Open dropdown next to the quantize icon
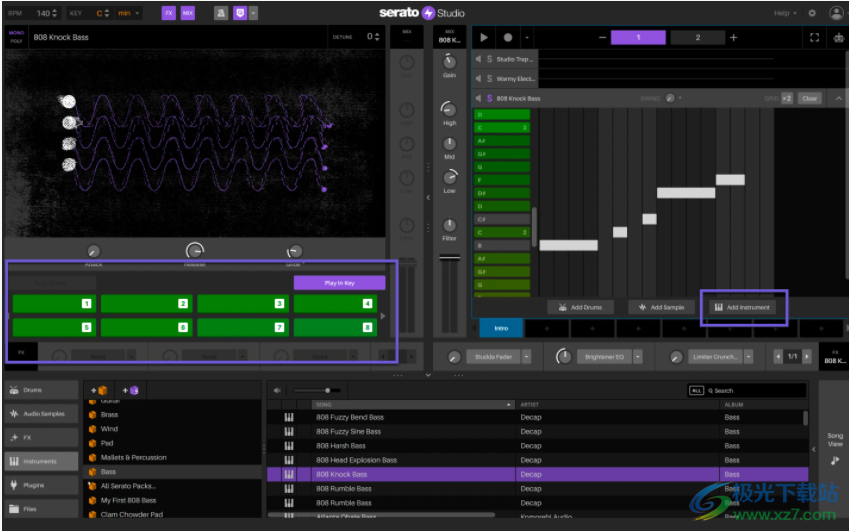The image size is (849, 531). click(253, 13)
